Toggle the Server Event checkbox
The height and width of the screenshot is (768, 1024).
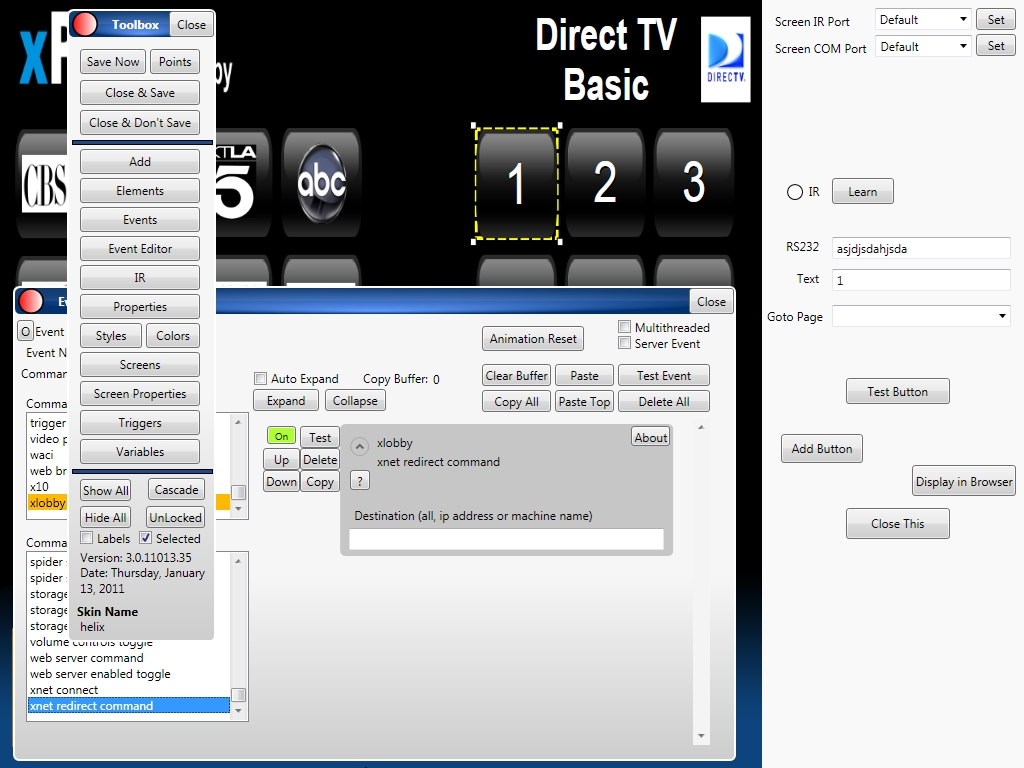point(624,343)
